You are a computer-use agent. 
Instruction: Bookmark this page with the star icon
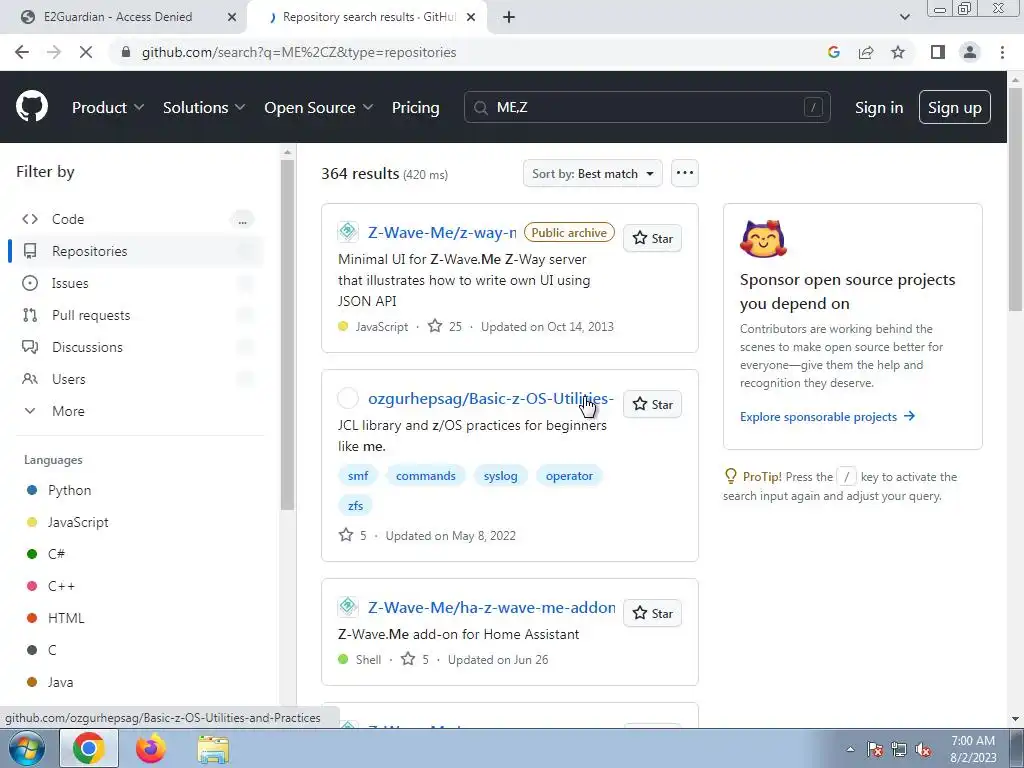pos(898,52)
